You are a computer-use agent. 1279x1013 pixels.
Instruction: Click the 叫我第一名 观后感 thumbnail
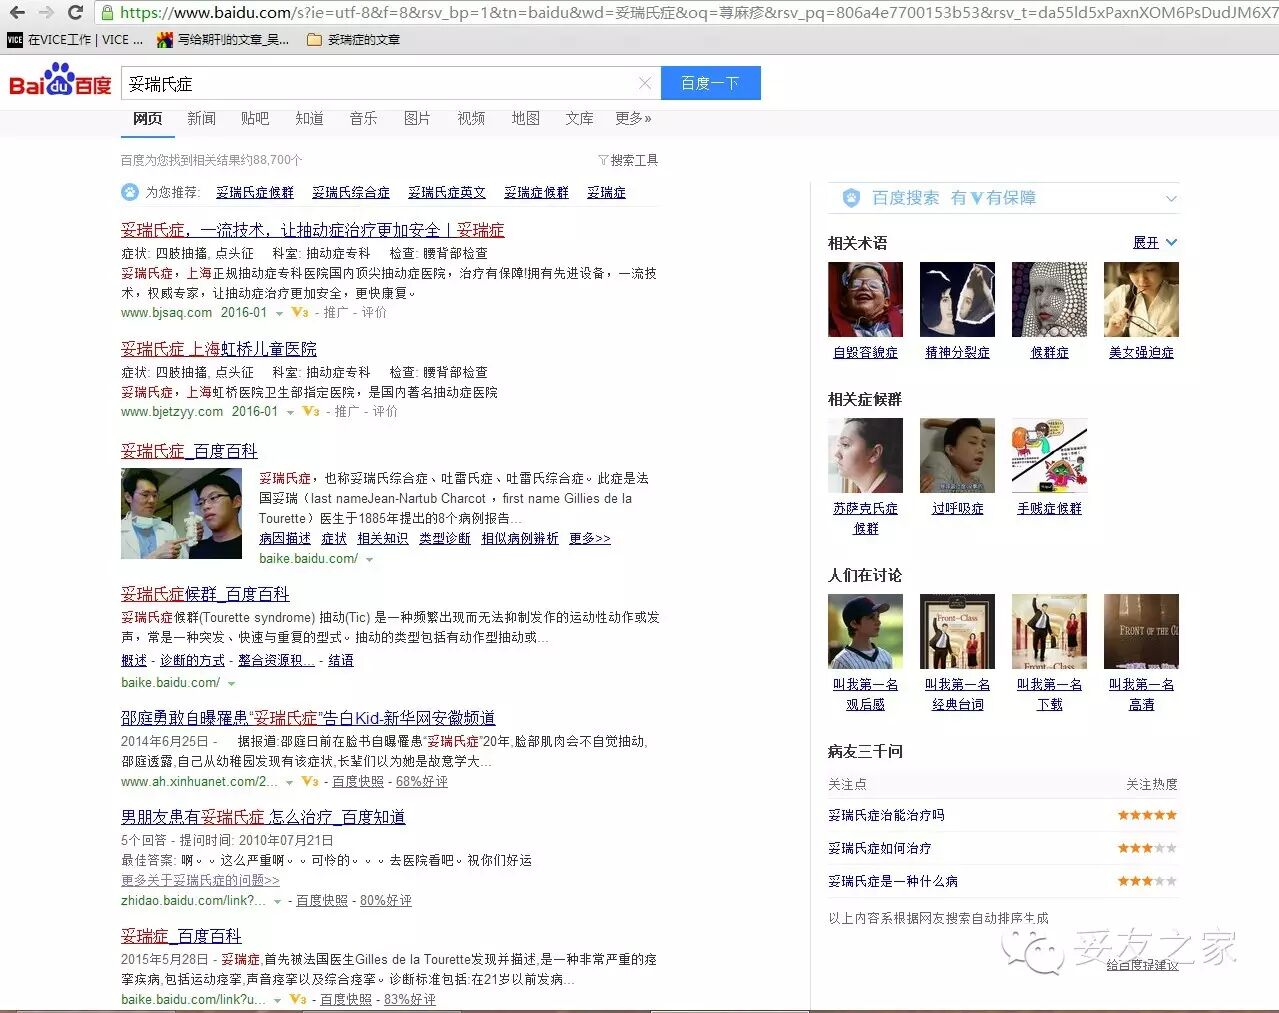click(x=866, y=631)
